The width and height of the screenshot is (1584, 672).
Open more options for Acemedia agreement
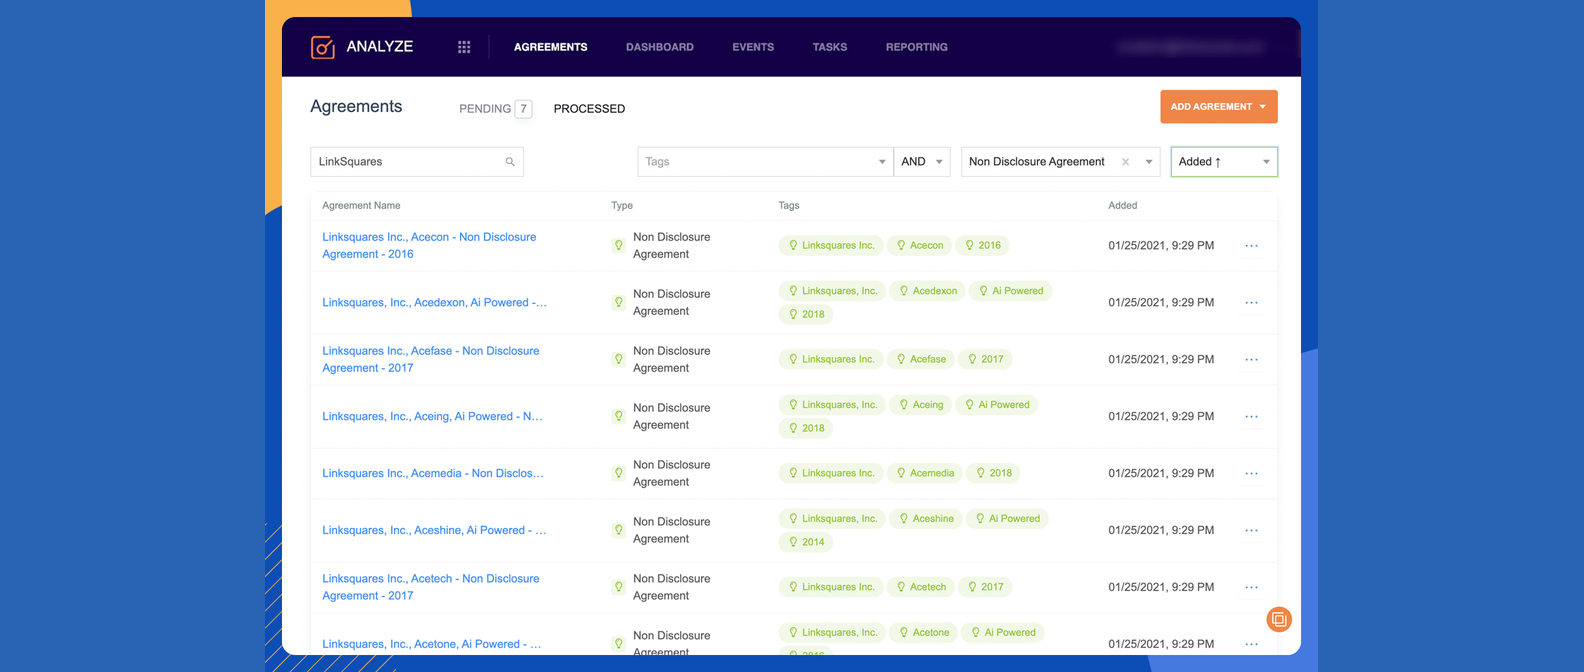point(1251,474)
